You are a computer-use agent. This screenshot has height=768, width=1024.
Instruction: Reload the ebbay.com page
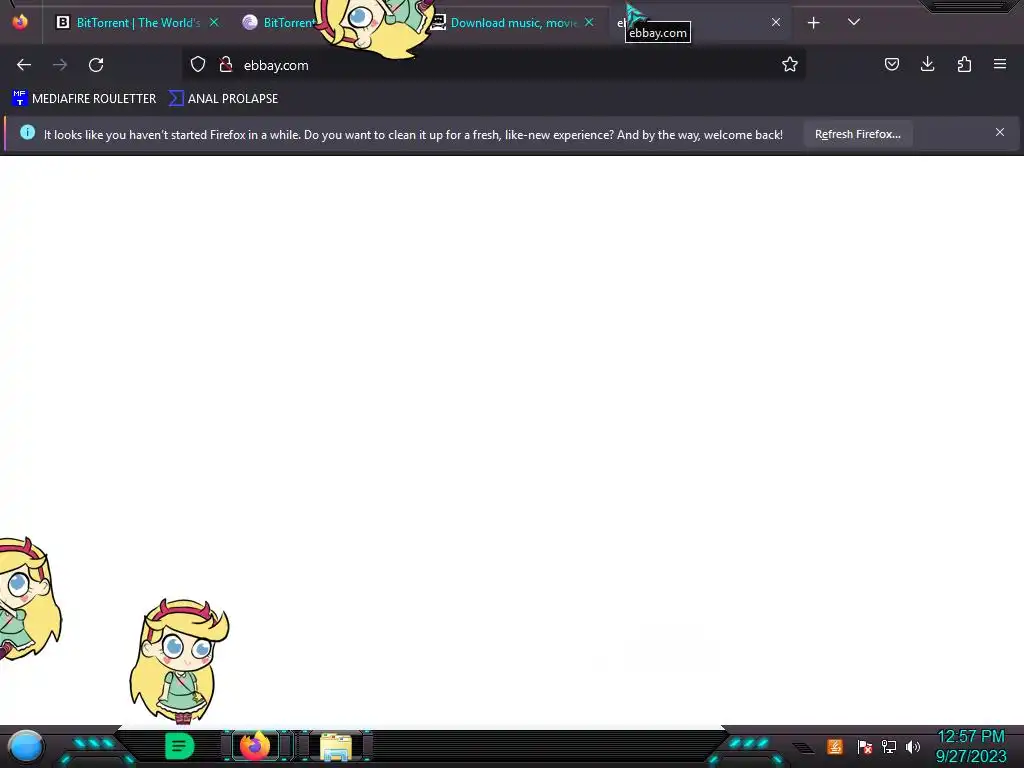click(96, 65)
